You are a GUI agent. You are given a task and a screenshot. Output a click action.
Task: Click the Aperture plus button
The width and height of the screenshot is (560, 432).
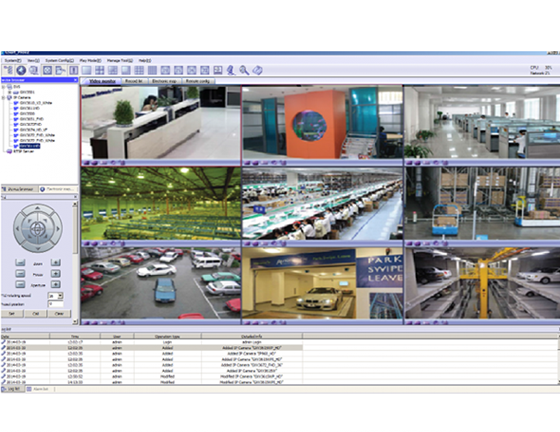pos(55,285)
